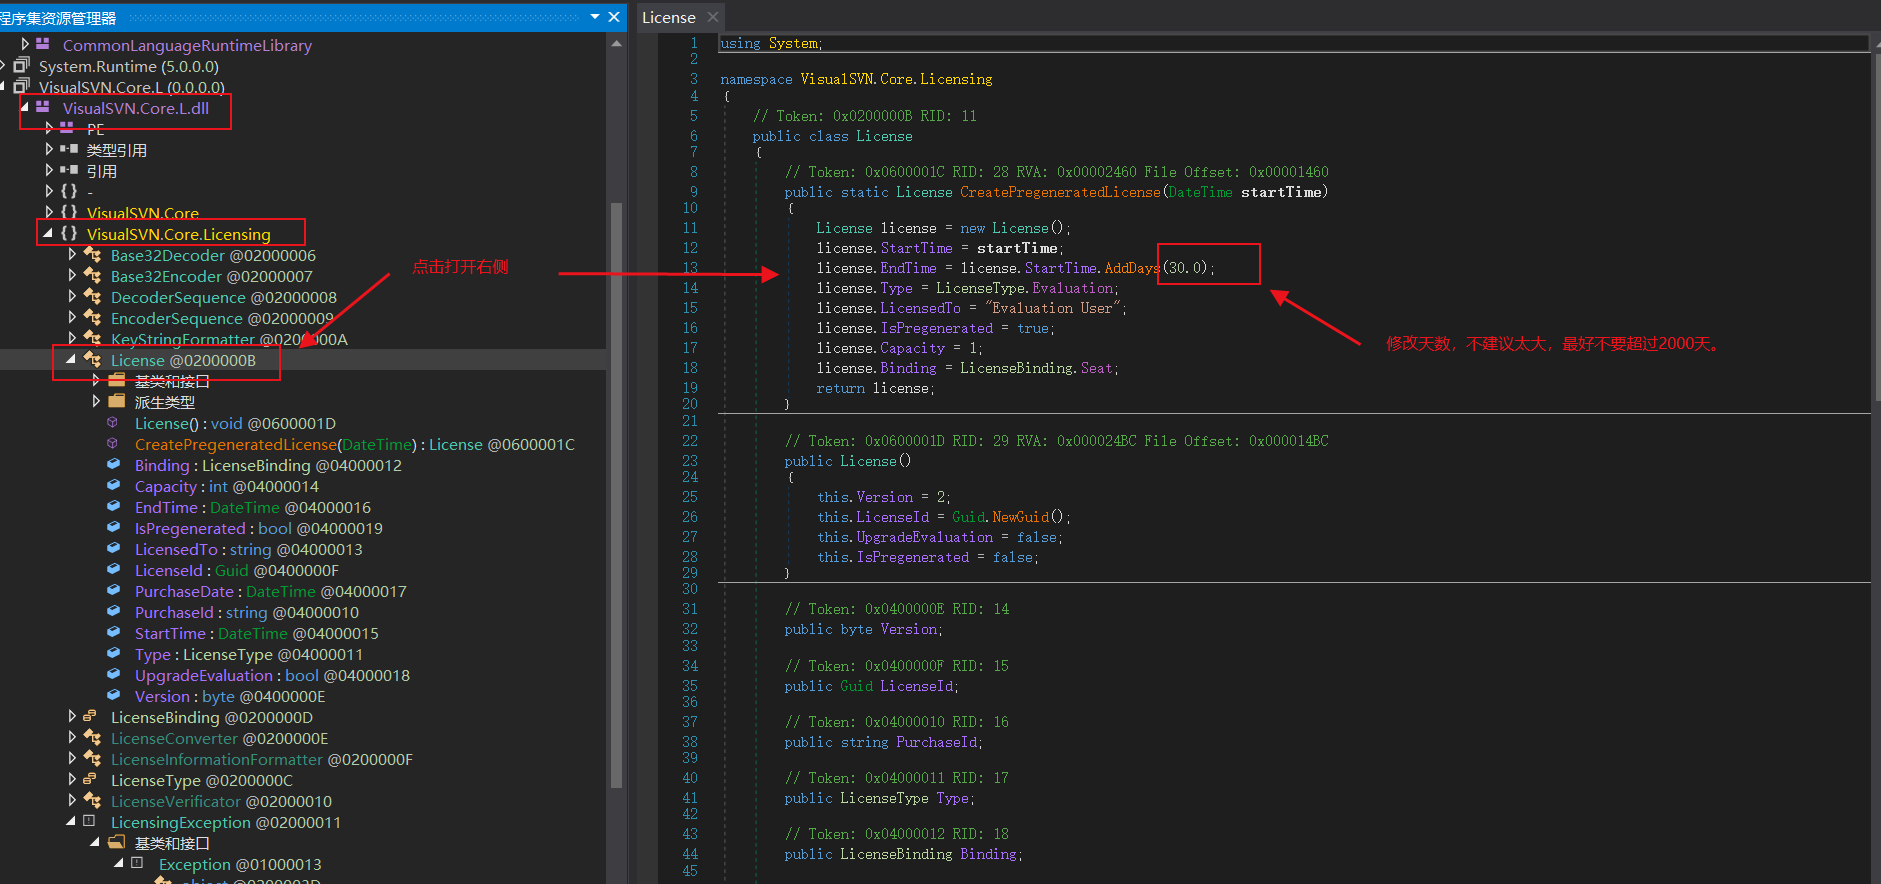Select EncoderSequence @02000009 in tree
Screen dimensions: 1881x884
(222, 318)
